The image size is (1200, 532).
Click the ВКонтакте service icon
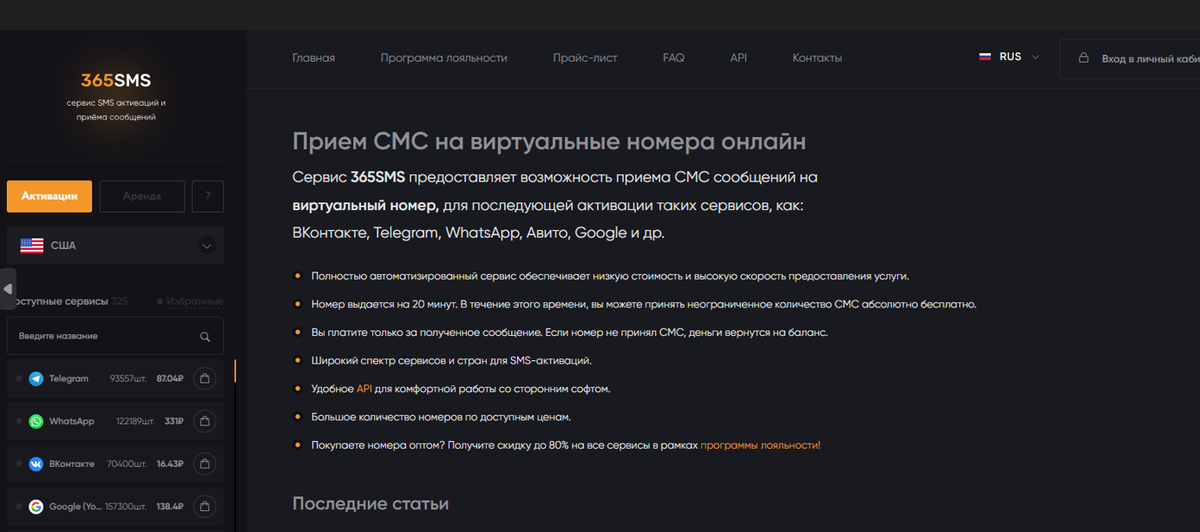[36, 464]
